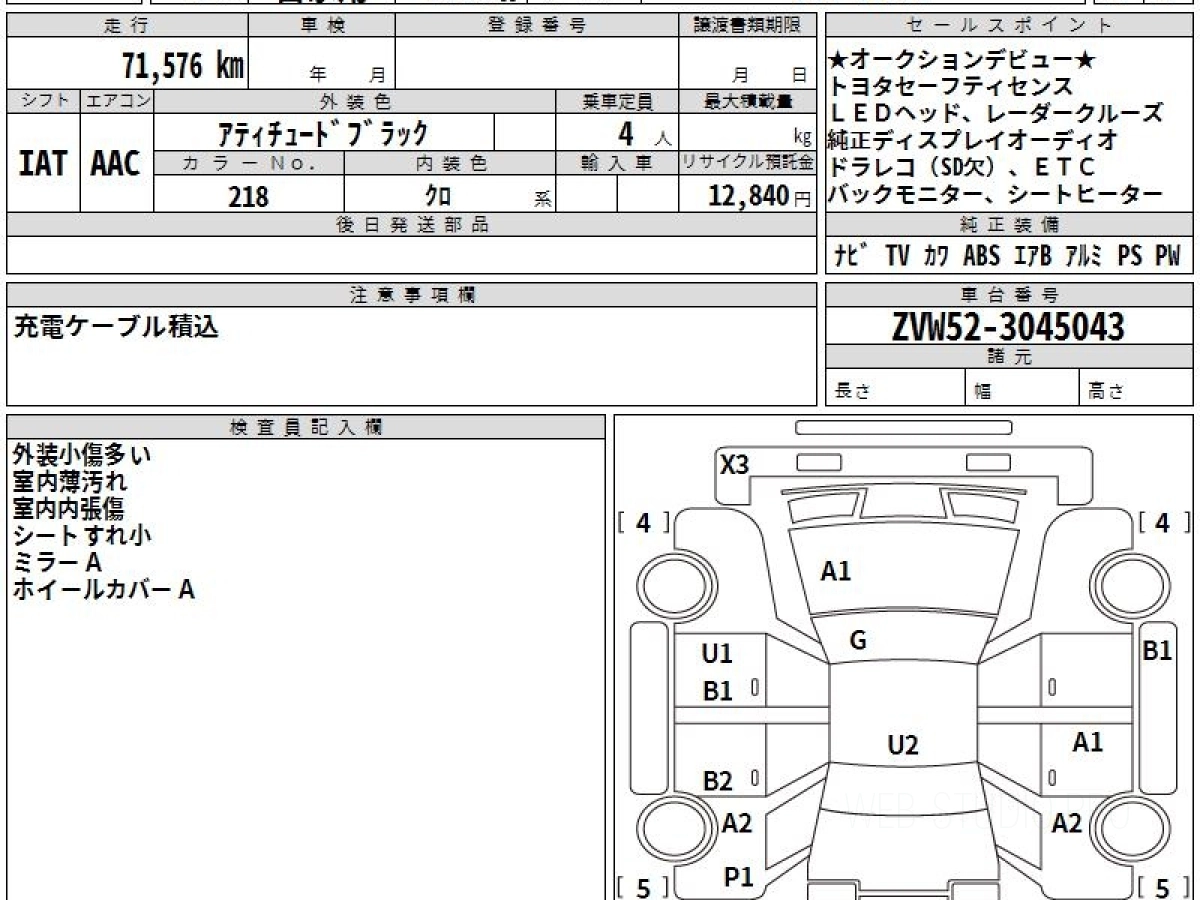The width and height of the screenshot is (1200, 900).
Task: Select the 室内内張傷 inspector note
Action: click(x=70, y=508)
